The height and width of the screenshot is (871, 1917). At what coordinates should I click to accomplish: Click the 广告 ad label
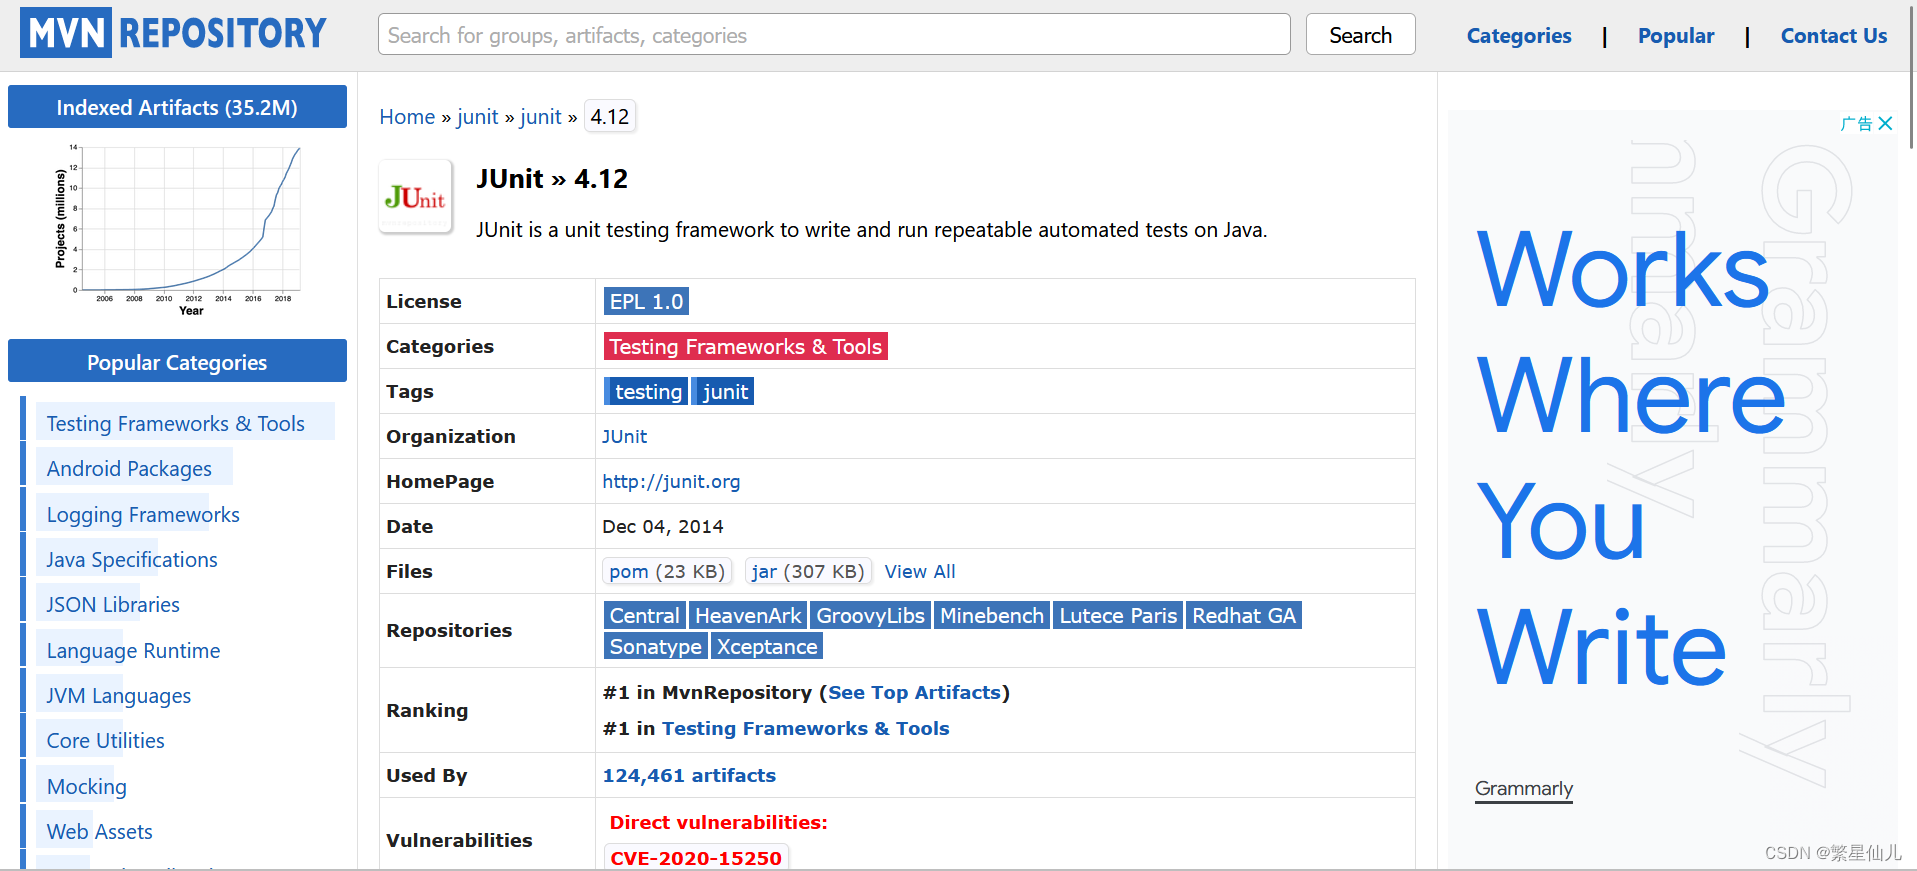click(x=1856, y=123)
